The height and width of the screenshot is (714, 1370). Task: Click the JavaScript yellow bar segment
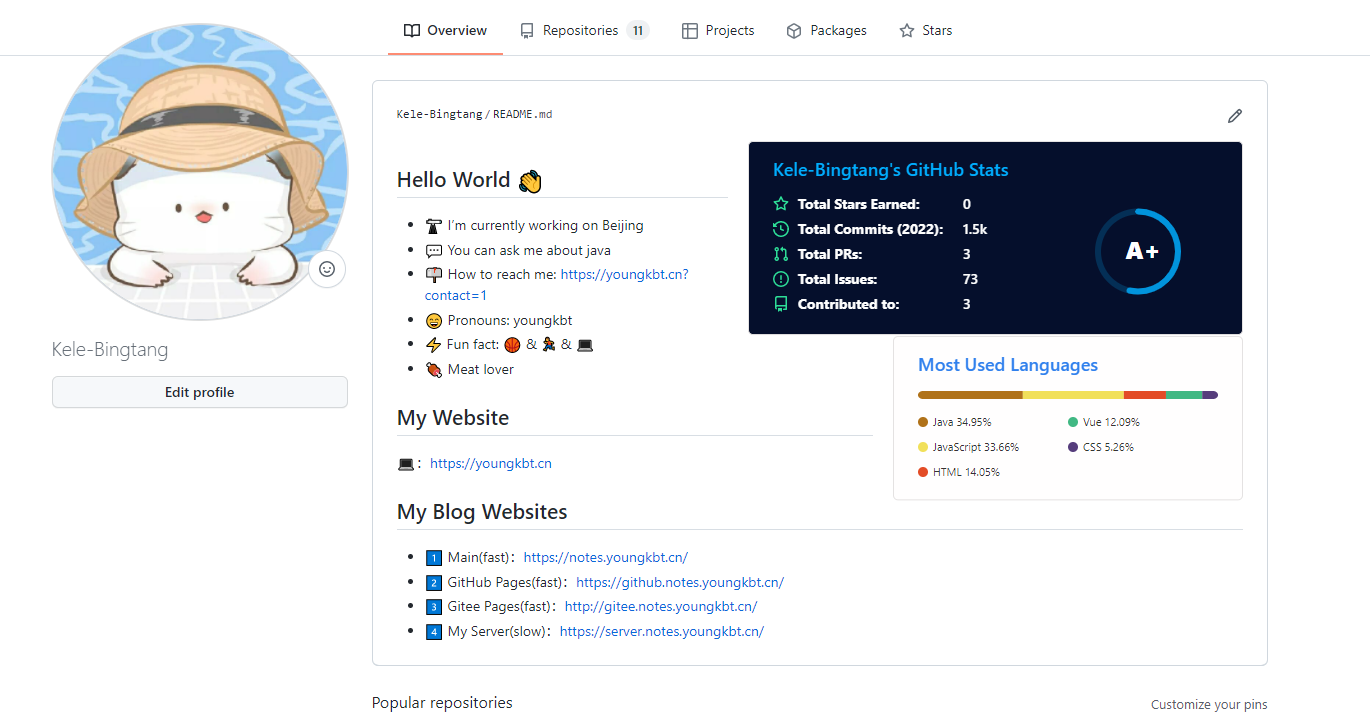pos(1073,395)
